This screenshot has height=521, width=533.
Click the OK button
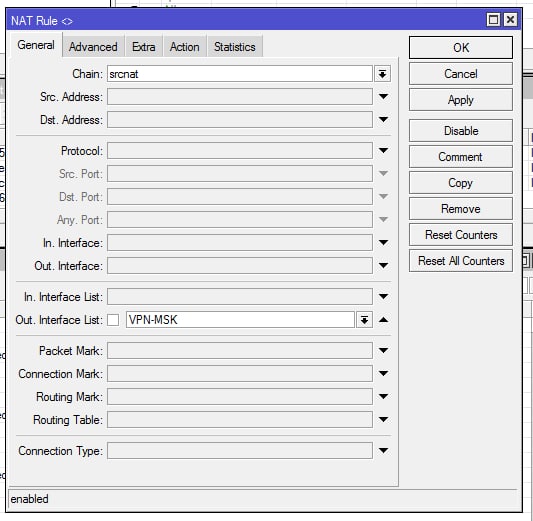click(461, 48)
